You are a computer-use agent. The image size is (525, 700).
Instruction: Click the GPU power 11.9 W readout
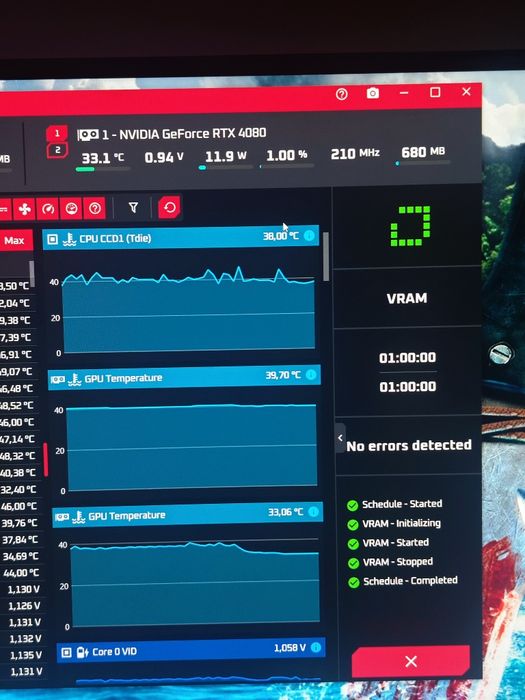coord(225,156)
